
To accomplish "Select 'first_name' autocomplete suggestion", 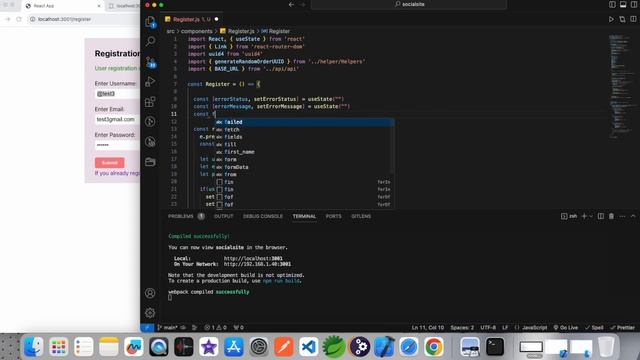I will coord(304,152).
